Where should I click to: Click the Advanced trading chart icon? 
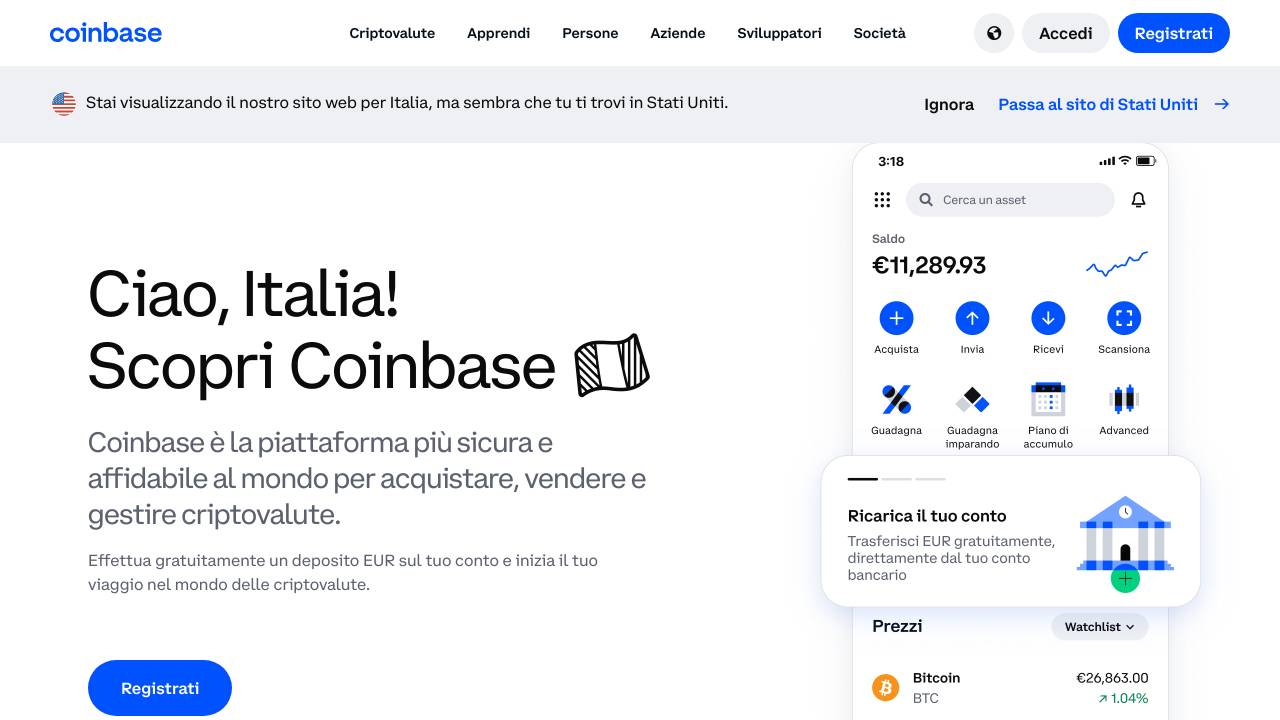1123,399
